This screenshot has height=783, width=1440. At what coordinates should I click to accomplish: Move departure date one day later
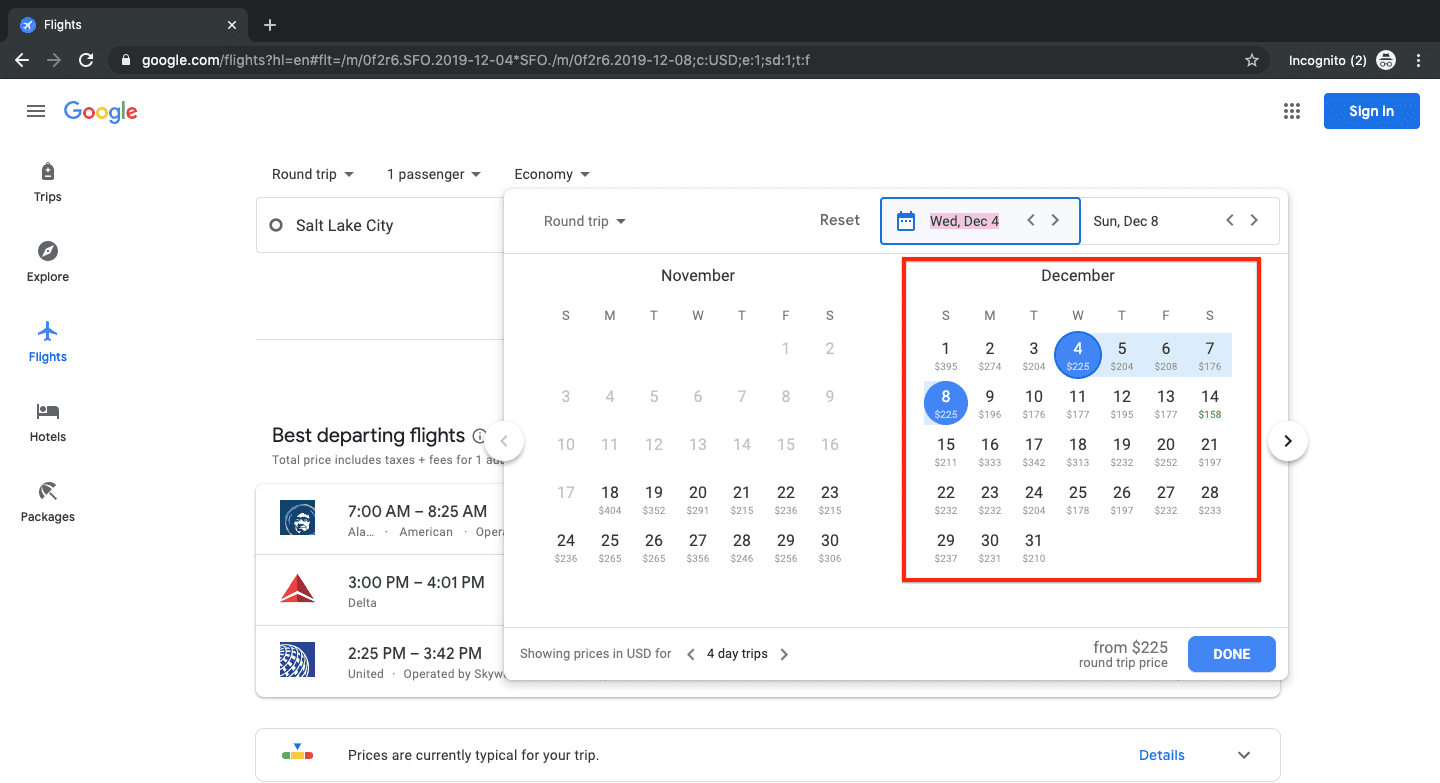[1055, 221]
